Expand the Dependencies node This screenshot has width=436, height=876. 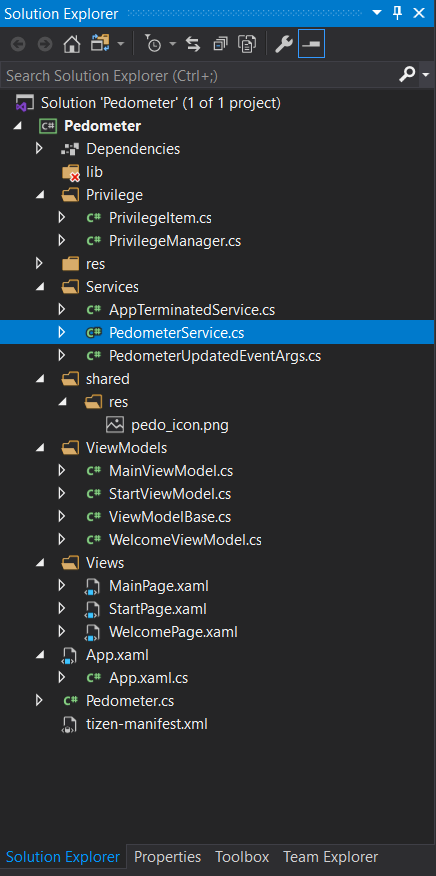click(x=39, y=149)
